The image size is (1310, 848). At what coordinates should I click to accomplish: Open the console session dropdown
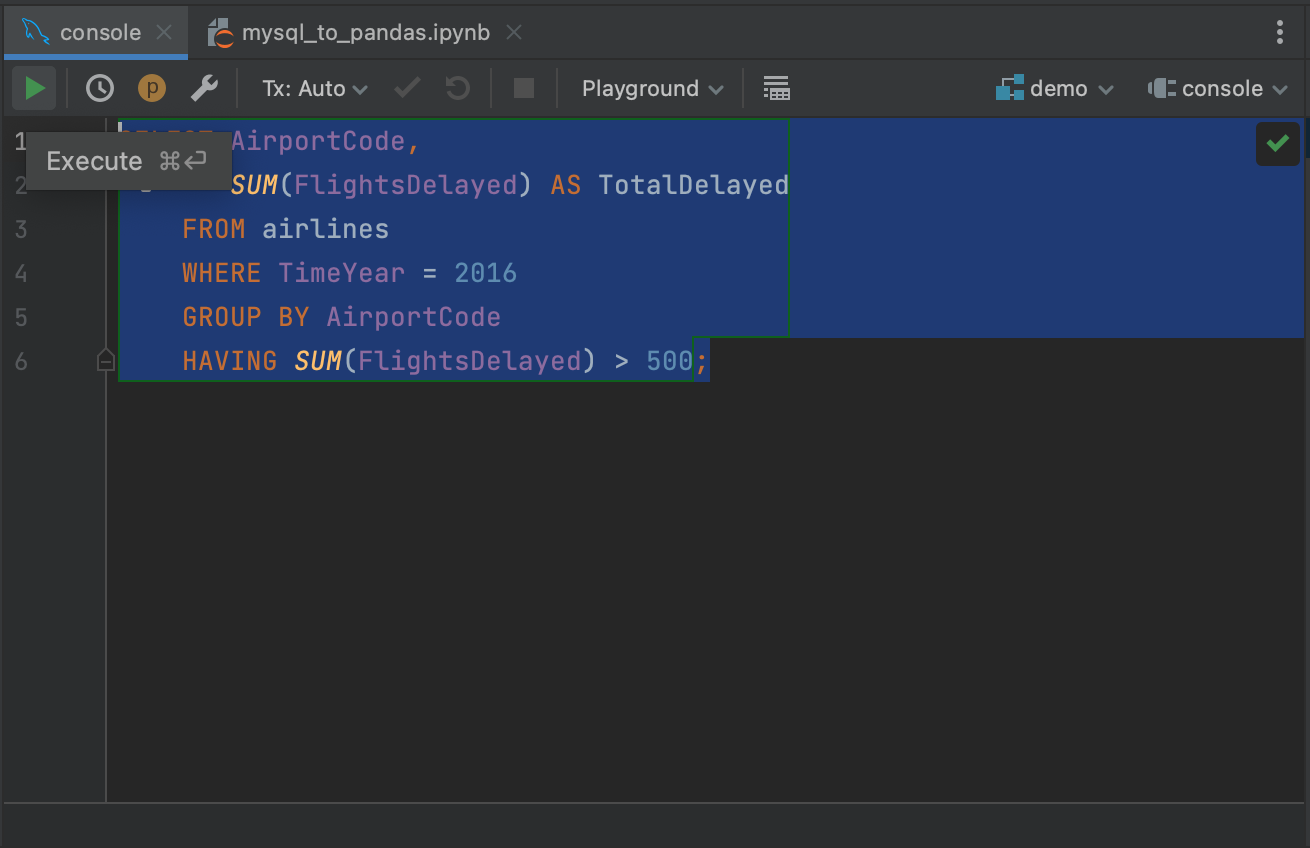1218,88
